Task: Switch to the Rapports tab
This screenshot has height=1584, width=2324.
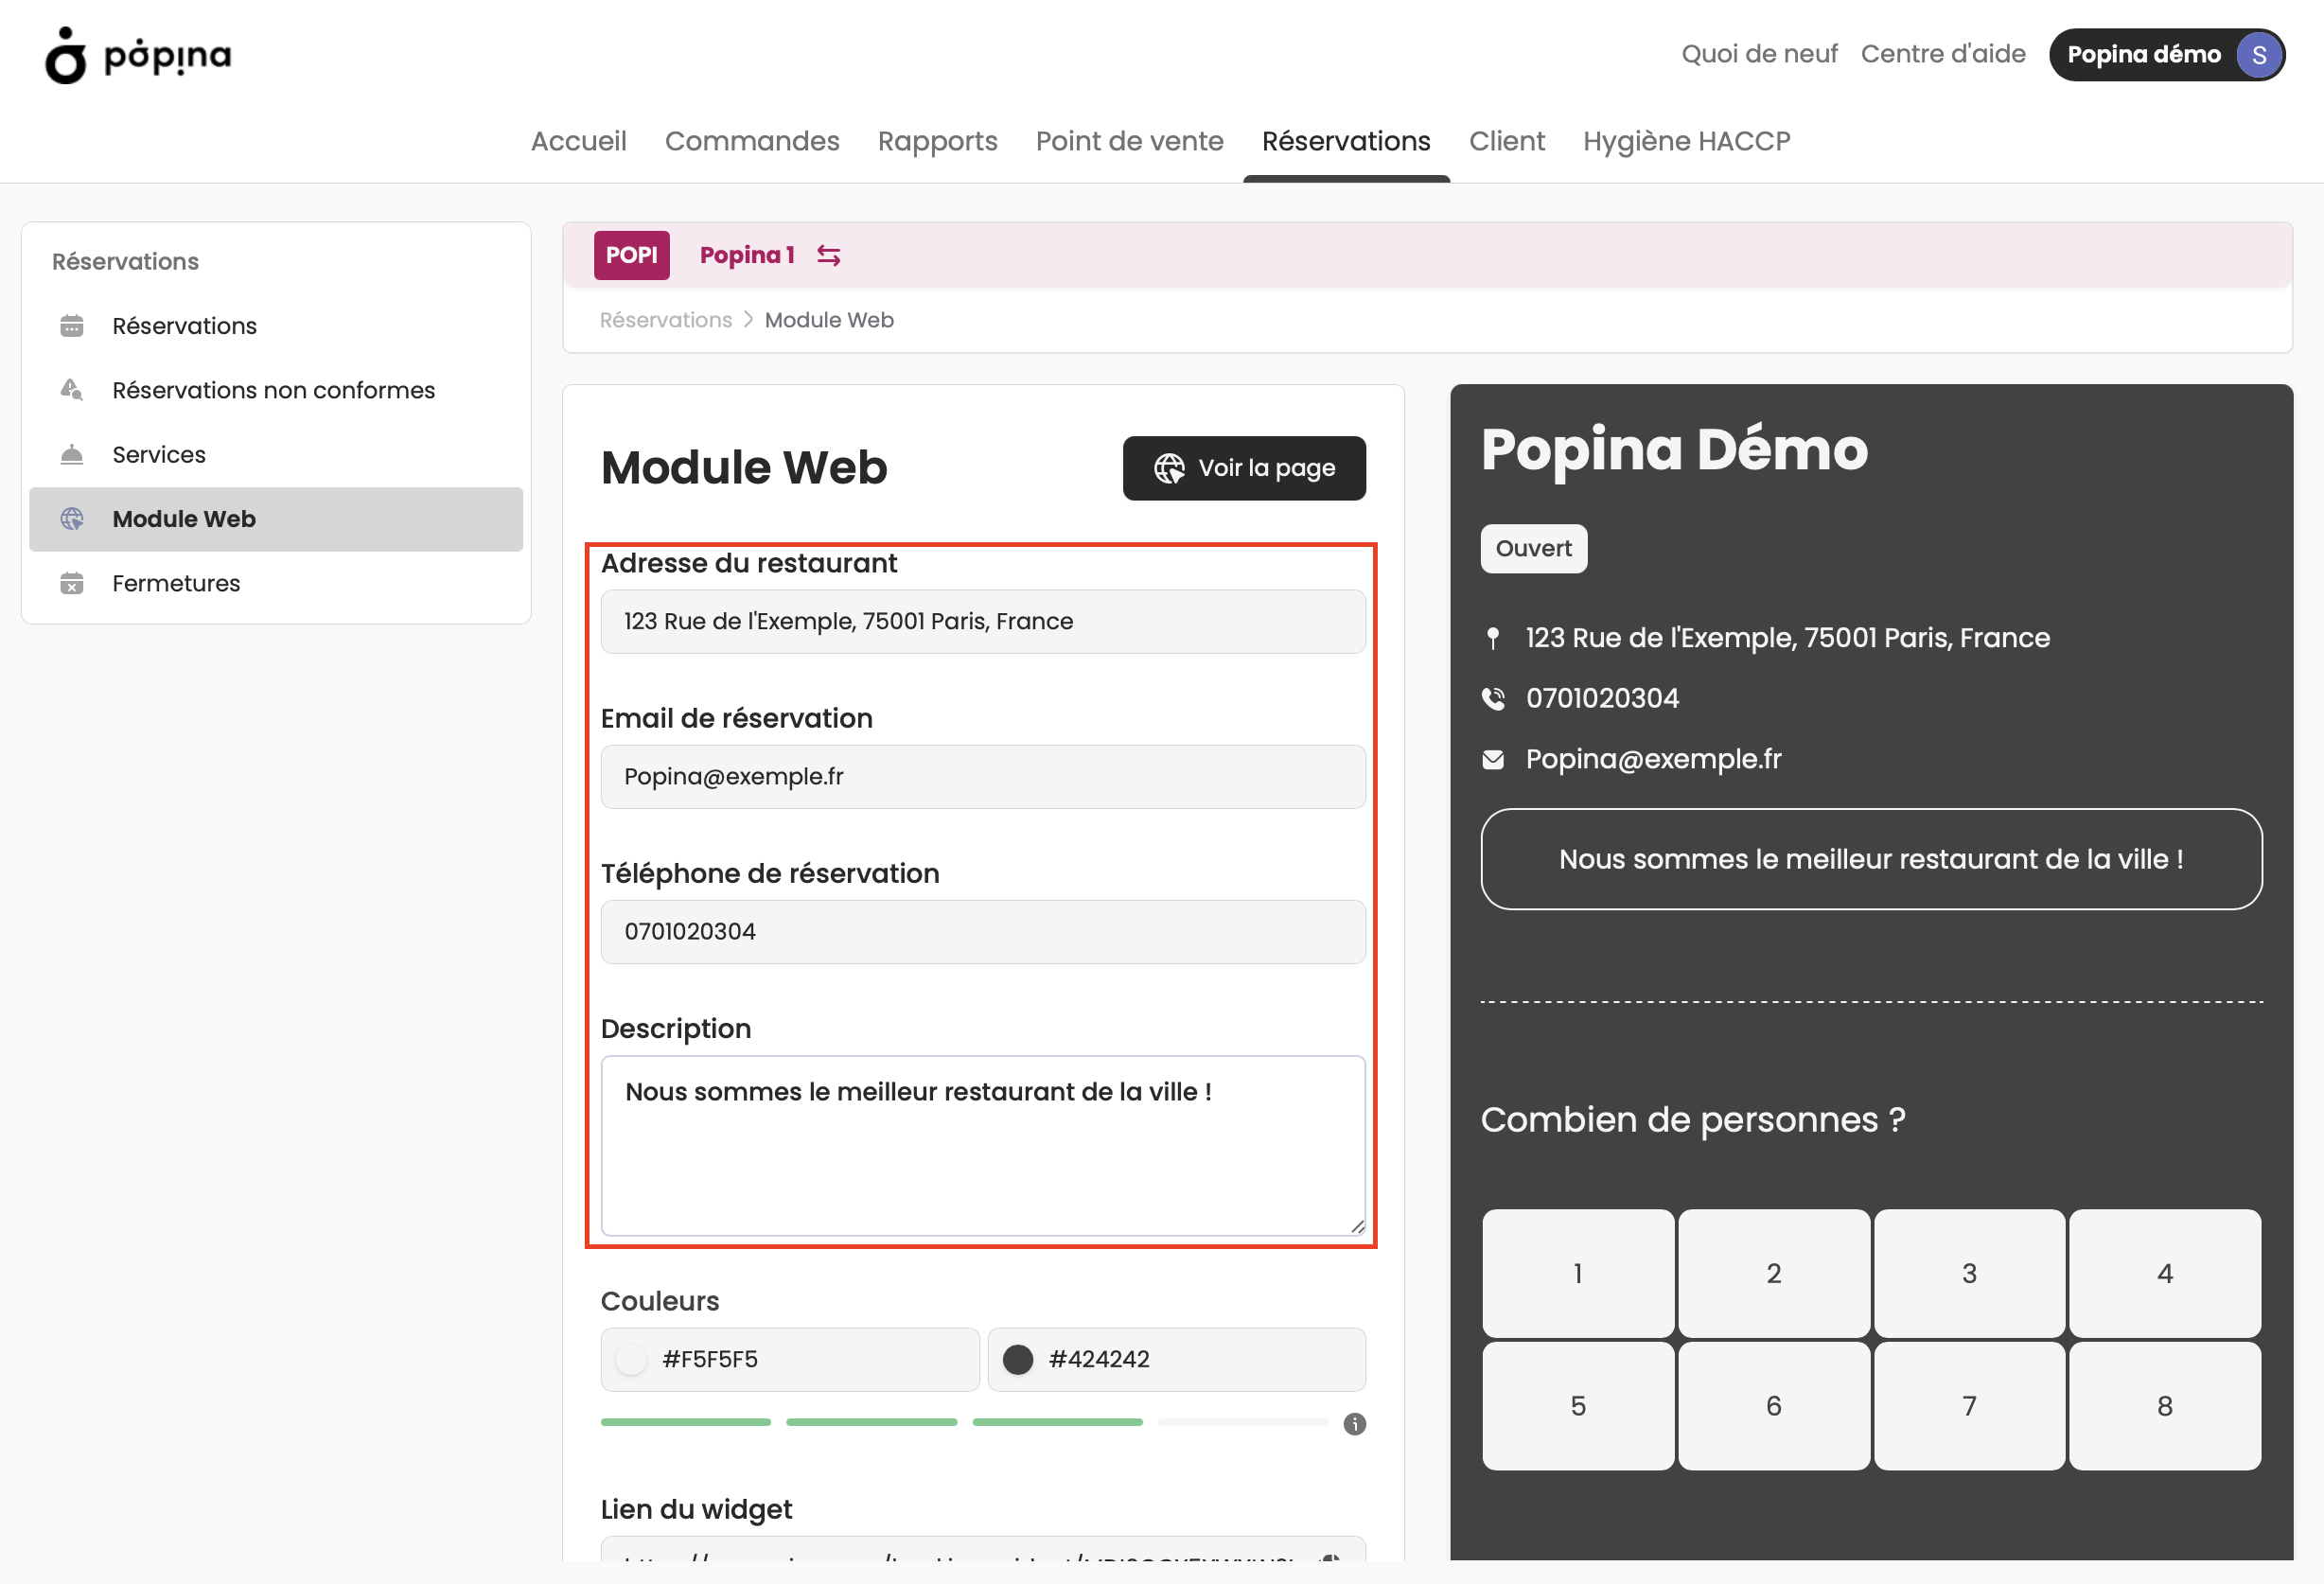Action: click(938, 141)
